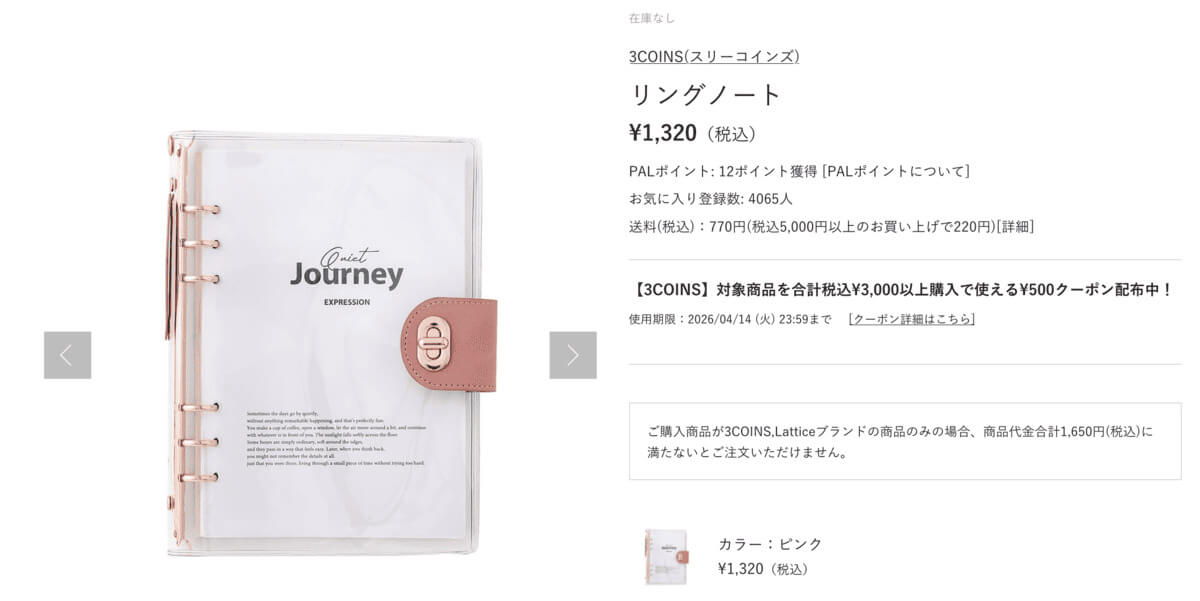Click the ¥1,320 price below color name

point(762,569)
